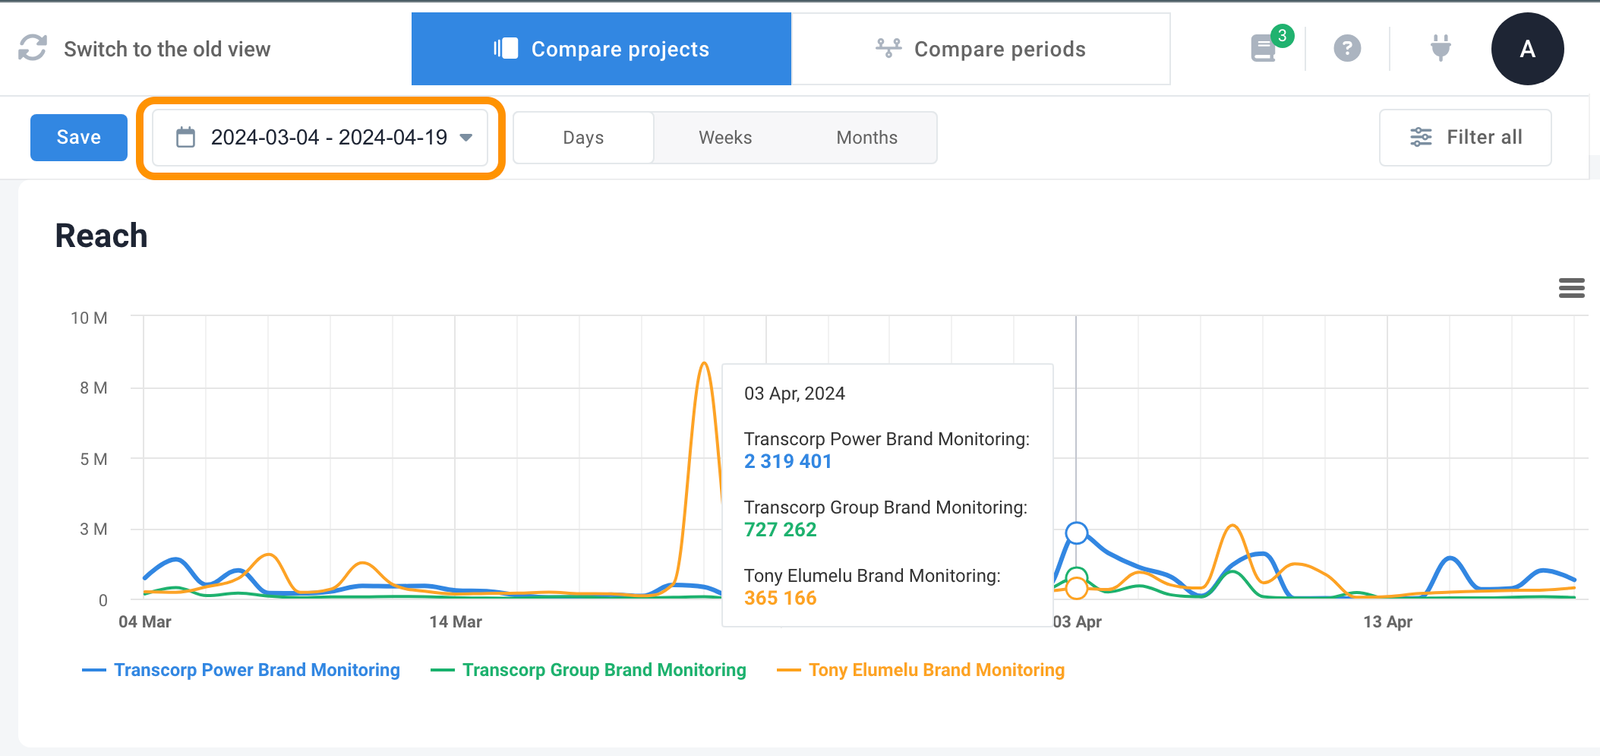
Task: Click the 14 Mar axis label
Action: 456,622
